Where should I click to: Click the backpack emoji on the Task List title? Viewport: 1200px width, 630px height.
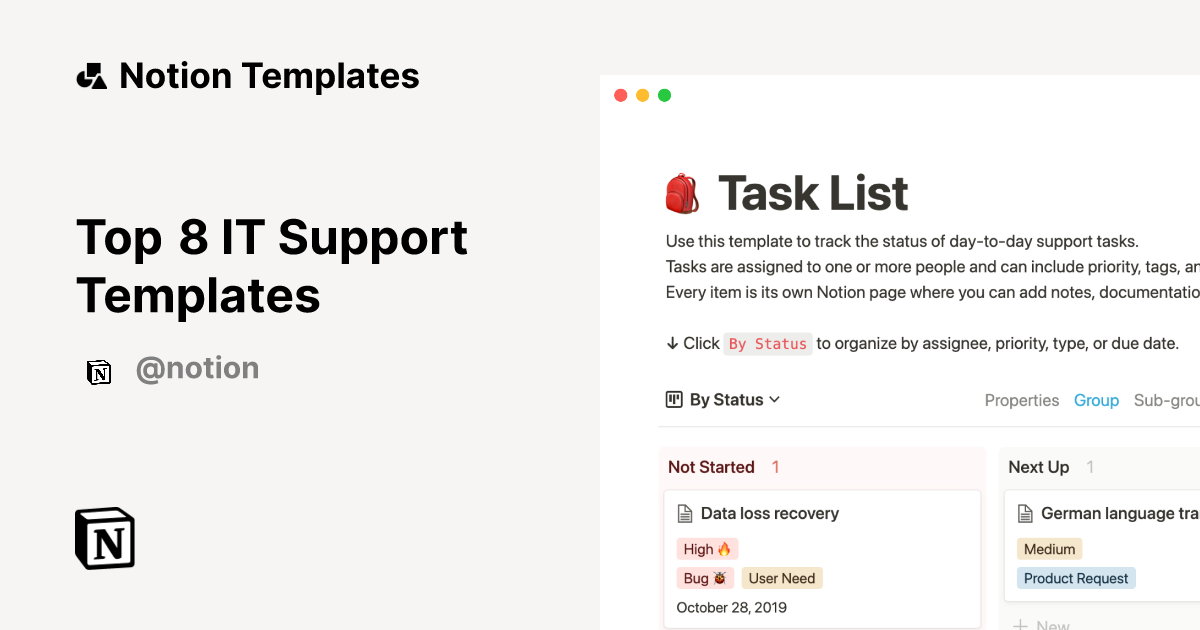(682, 192)
